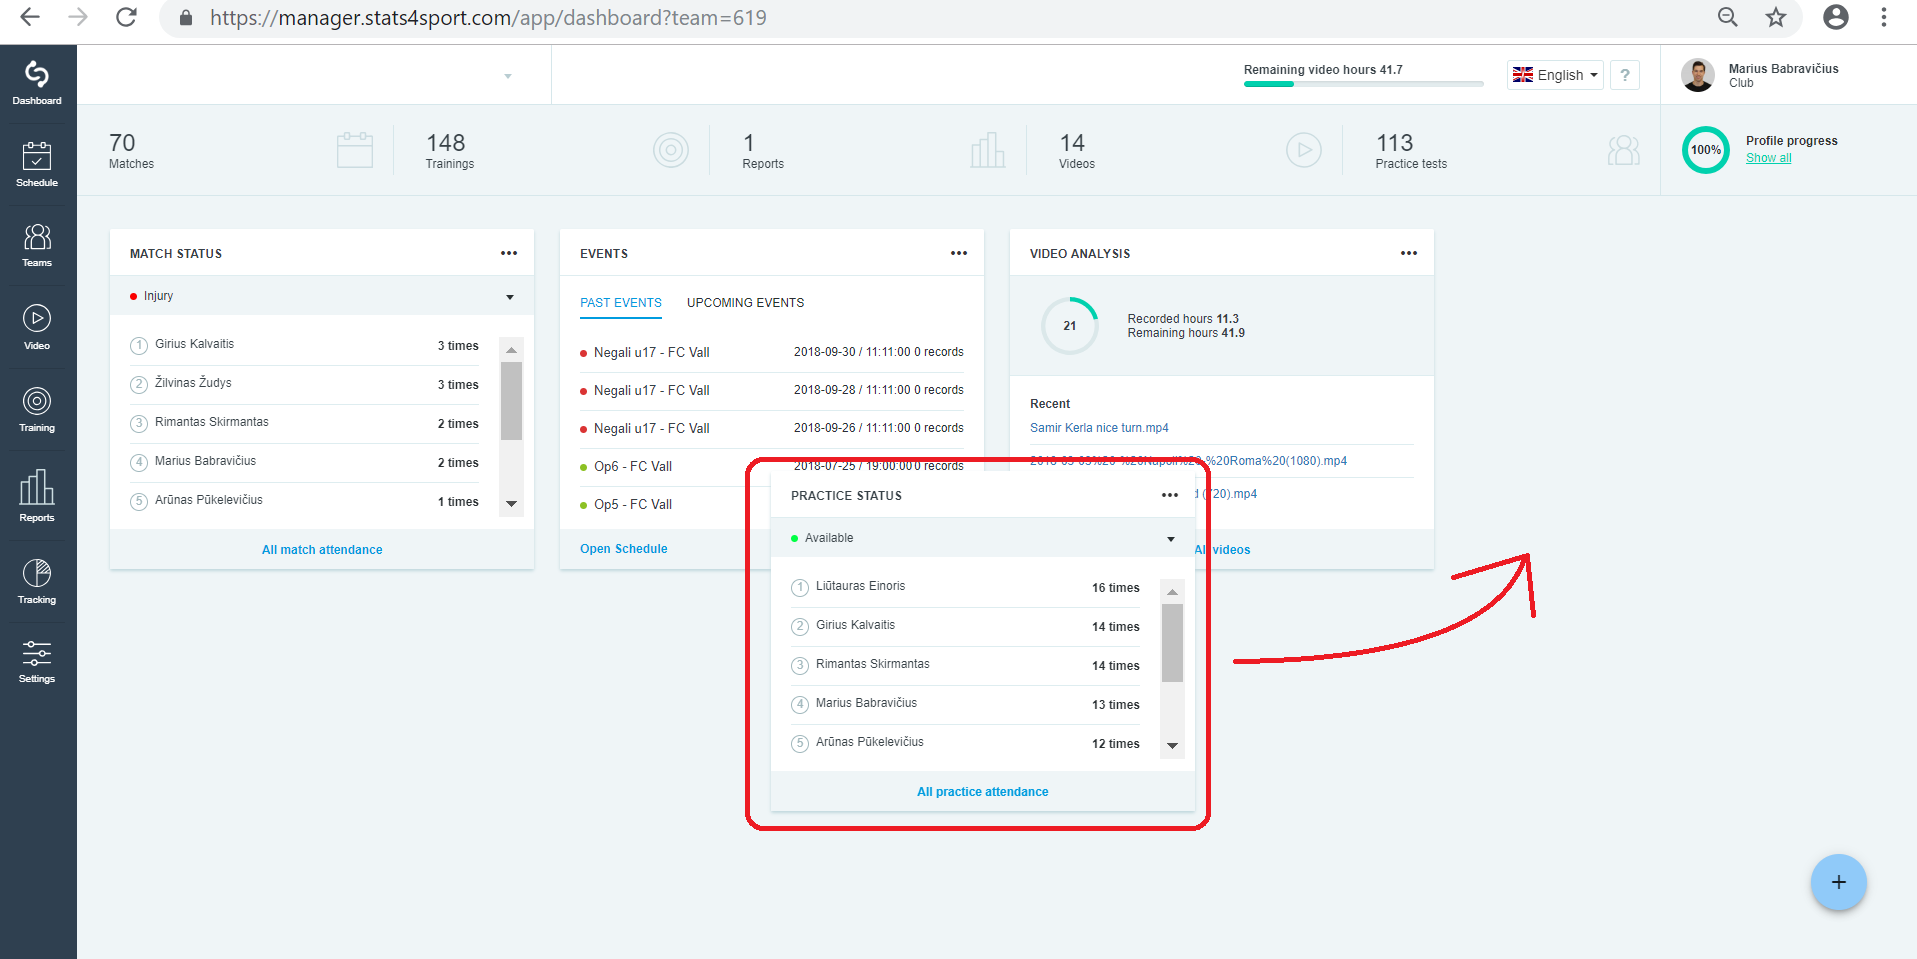This screenshot has width=1917, height=959.
Task: Open the Teams sidebar icon
Action: pos(37,246)
